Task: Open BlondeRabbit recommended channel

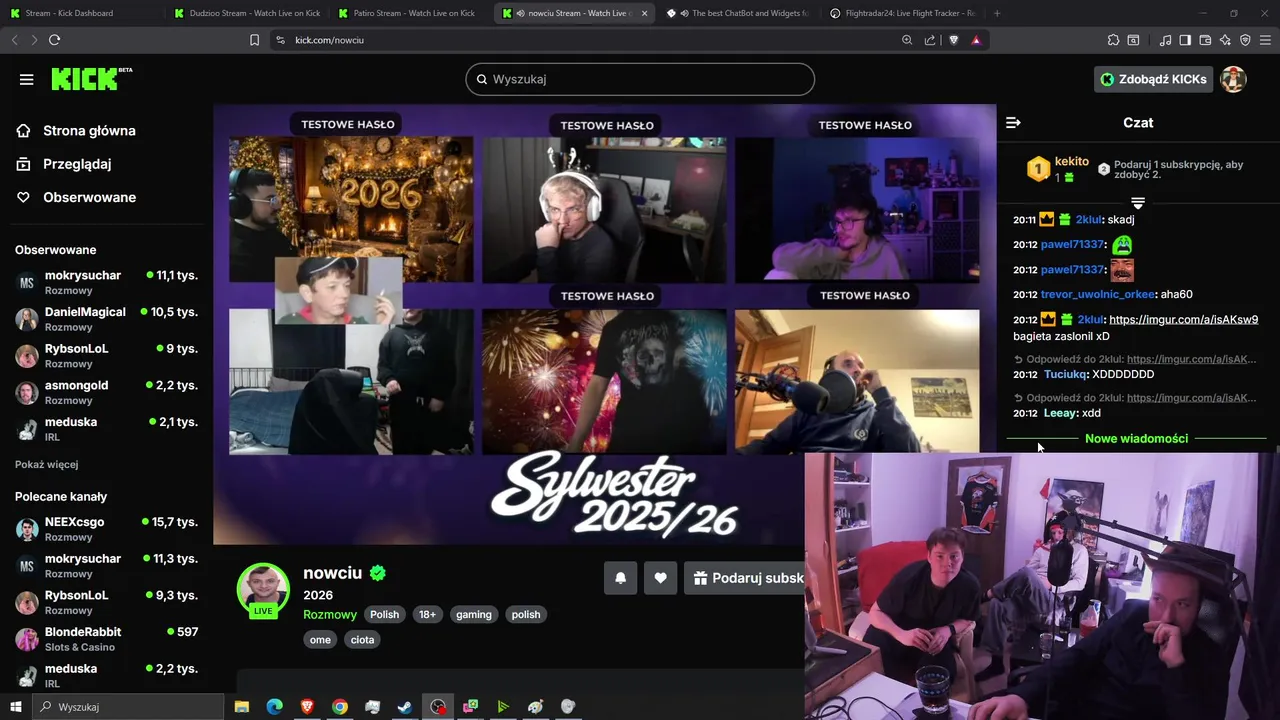Action: [x=106, y=639]
